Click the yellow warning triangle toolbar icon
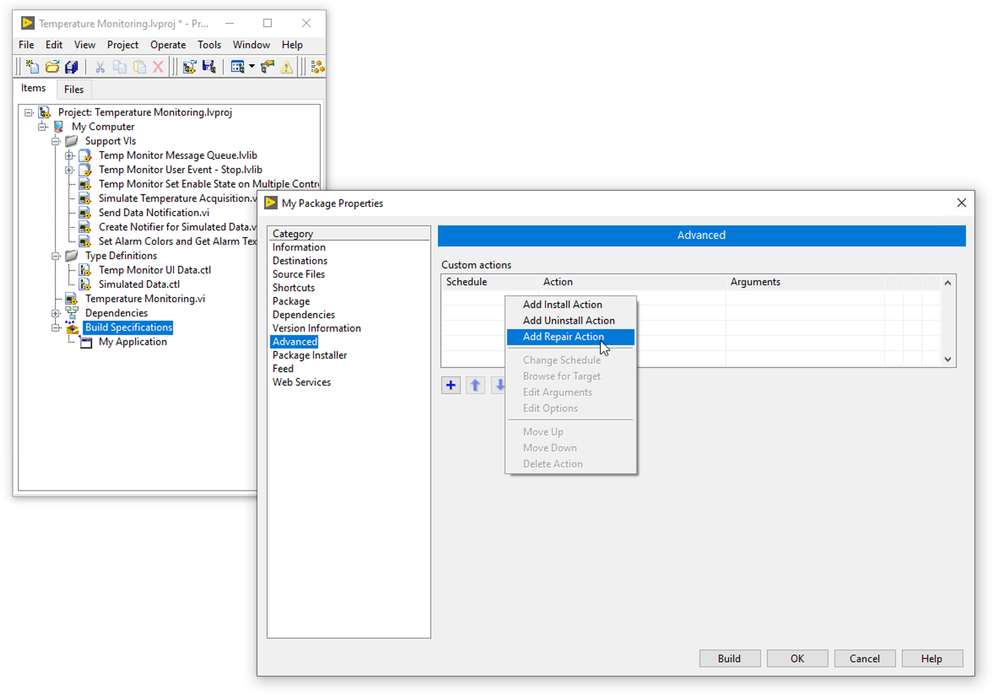The image size is (999, 697). 287,66
